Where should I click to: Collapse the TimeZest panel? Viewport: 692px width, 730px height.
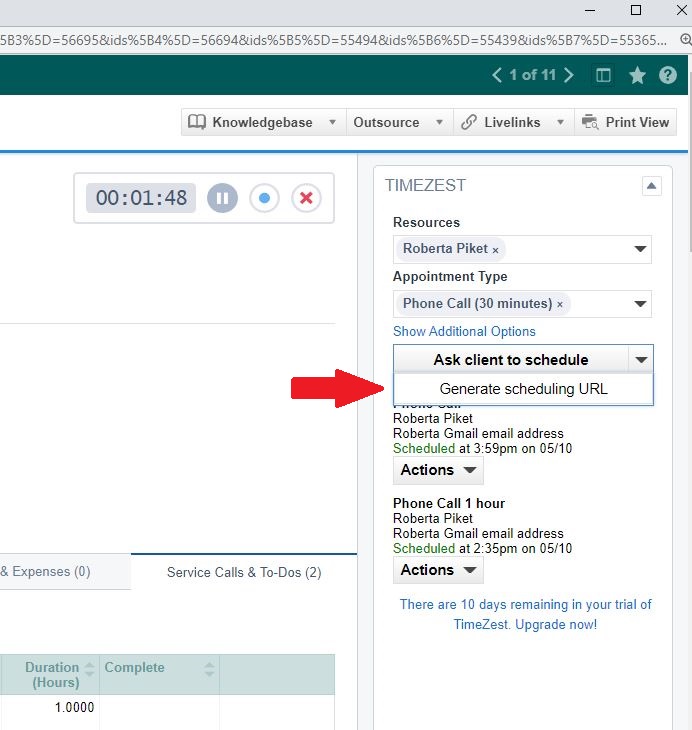coord(651,185)
